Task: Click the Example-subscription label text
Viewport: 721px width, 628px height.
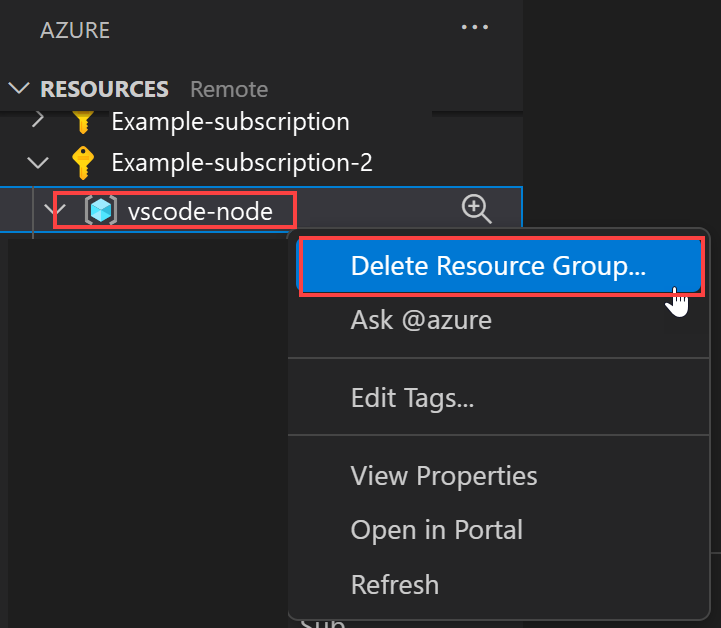Action: pyautogui.click(x=230, y=122)
